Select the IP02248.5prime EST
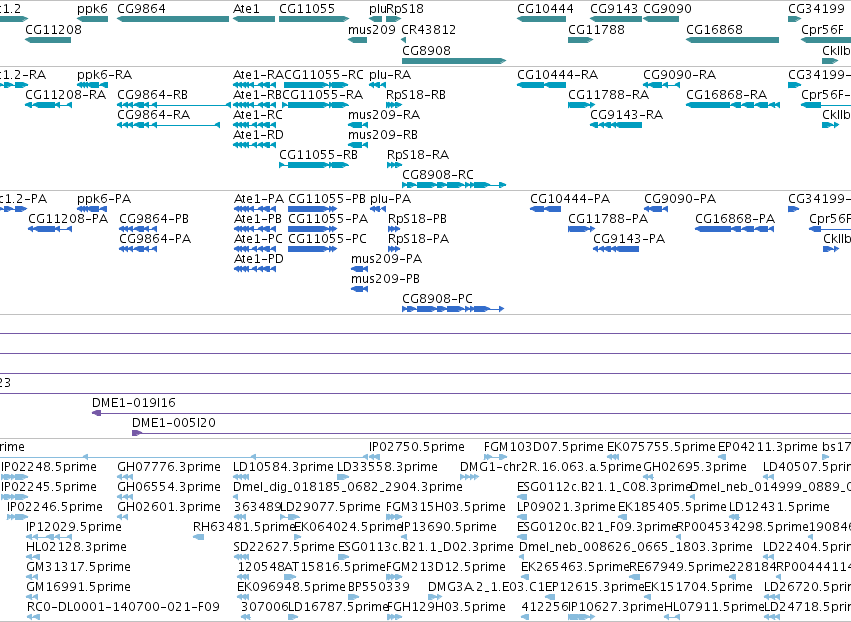Viewport: 851px width, 622px height. [15, 477]
